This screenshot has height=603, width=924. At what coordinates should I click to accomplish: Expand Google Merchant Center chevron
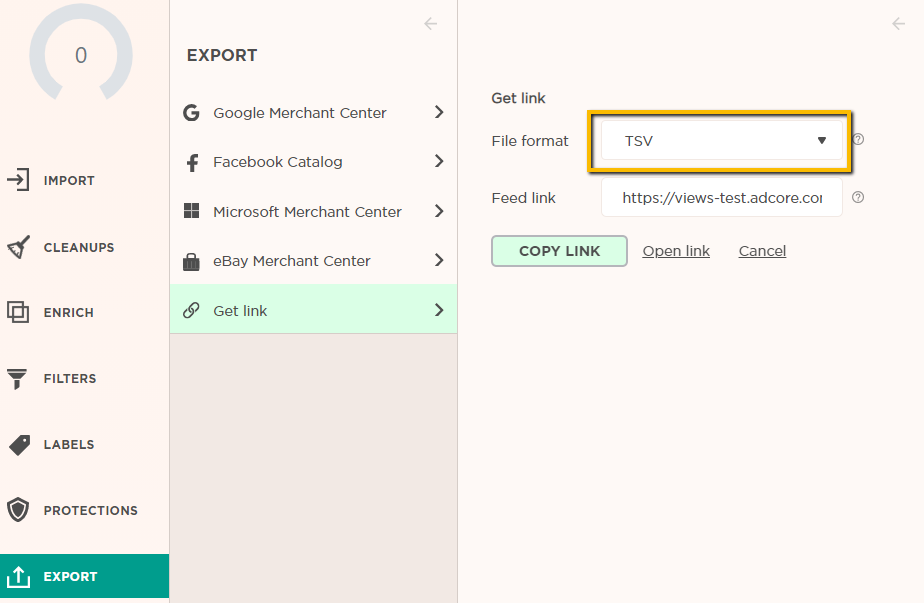pyautogui.click(x=438, y=113)
